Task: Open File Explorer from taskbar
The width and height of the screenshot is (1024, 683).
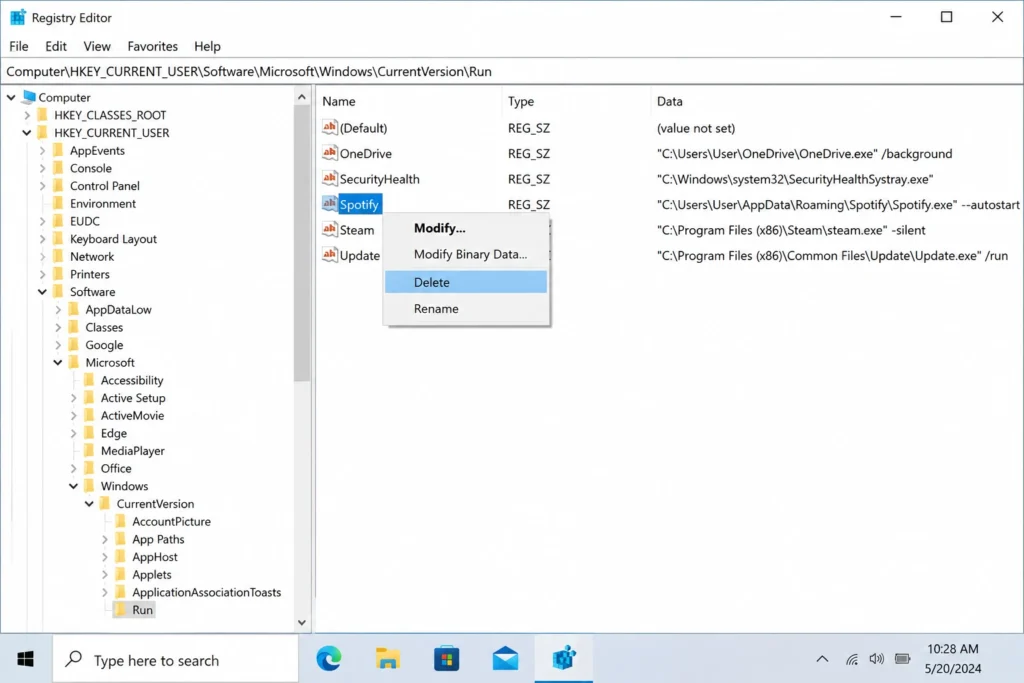Action: pos(387,659)
